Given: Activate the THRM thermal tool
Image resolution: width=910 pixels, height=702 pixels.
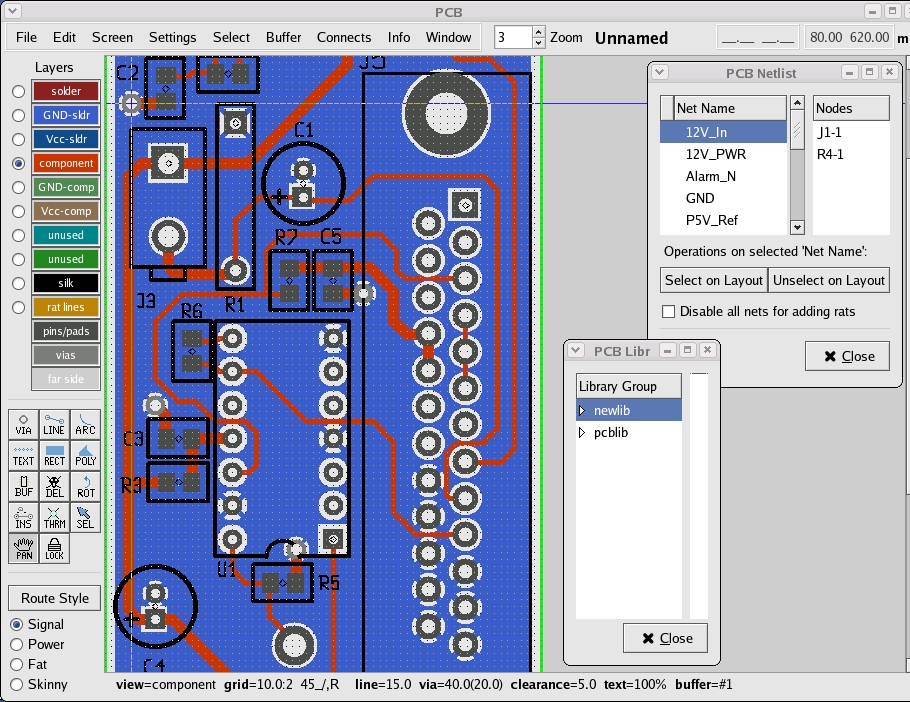Looking at the screenshot, I should (x=54, y=517).
